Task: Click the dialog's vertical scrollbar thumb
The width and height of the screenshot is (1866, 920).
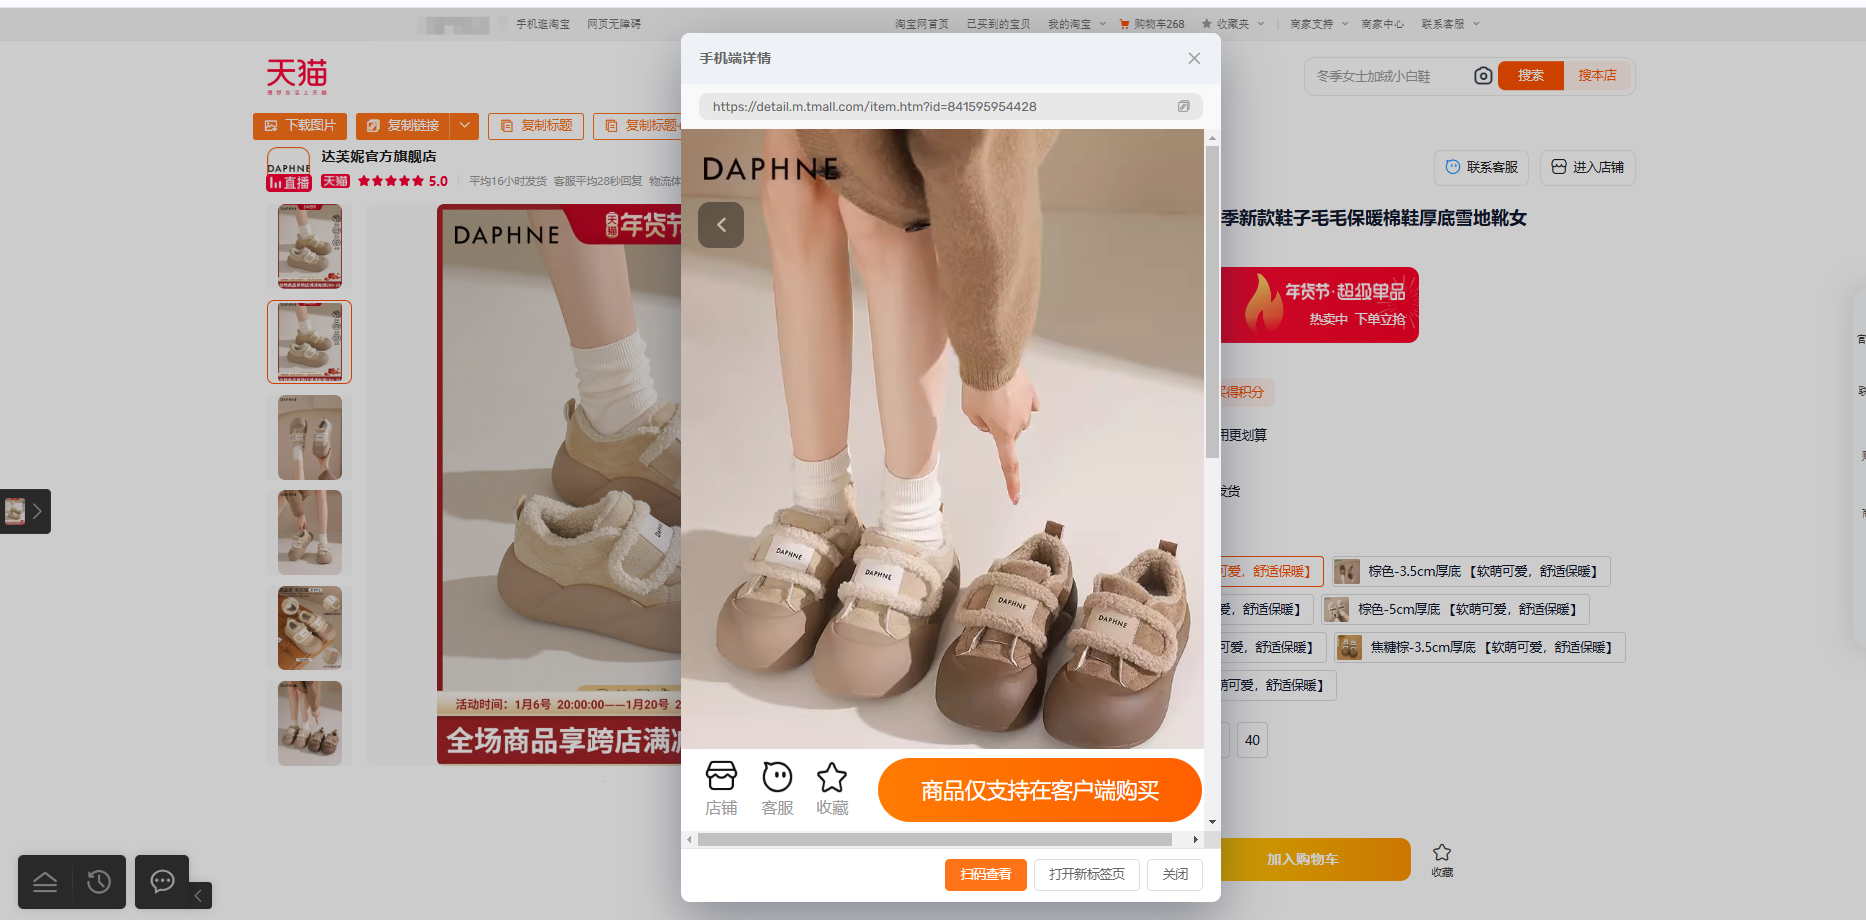Action: click(x=1212, y=302)
